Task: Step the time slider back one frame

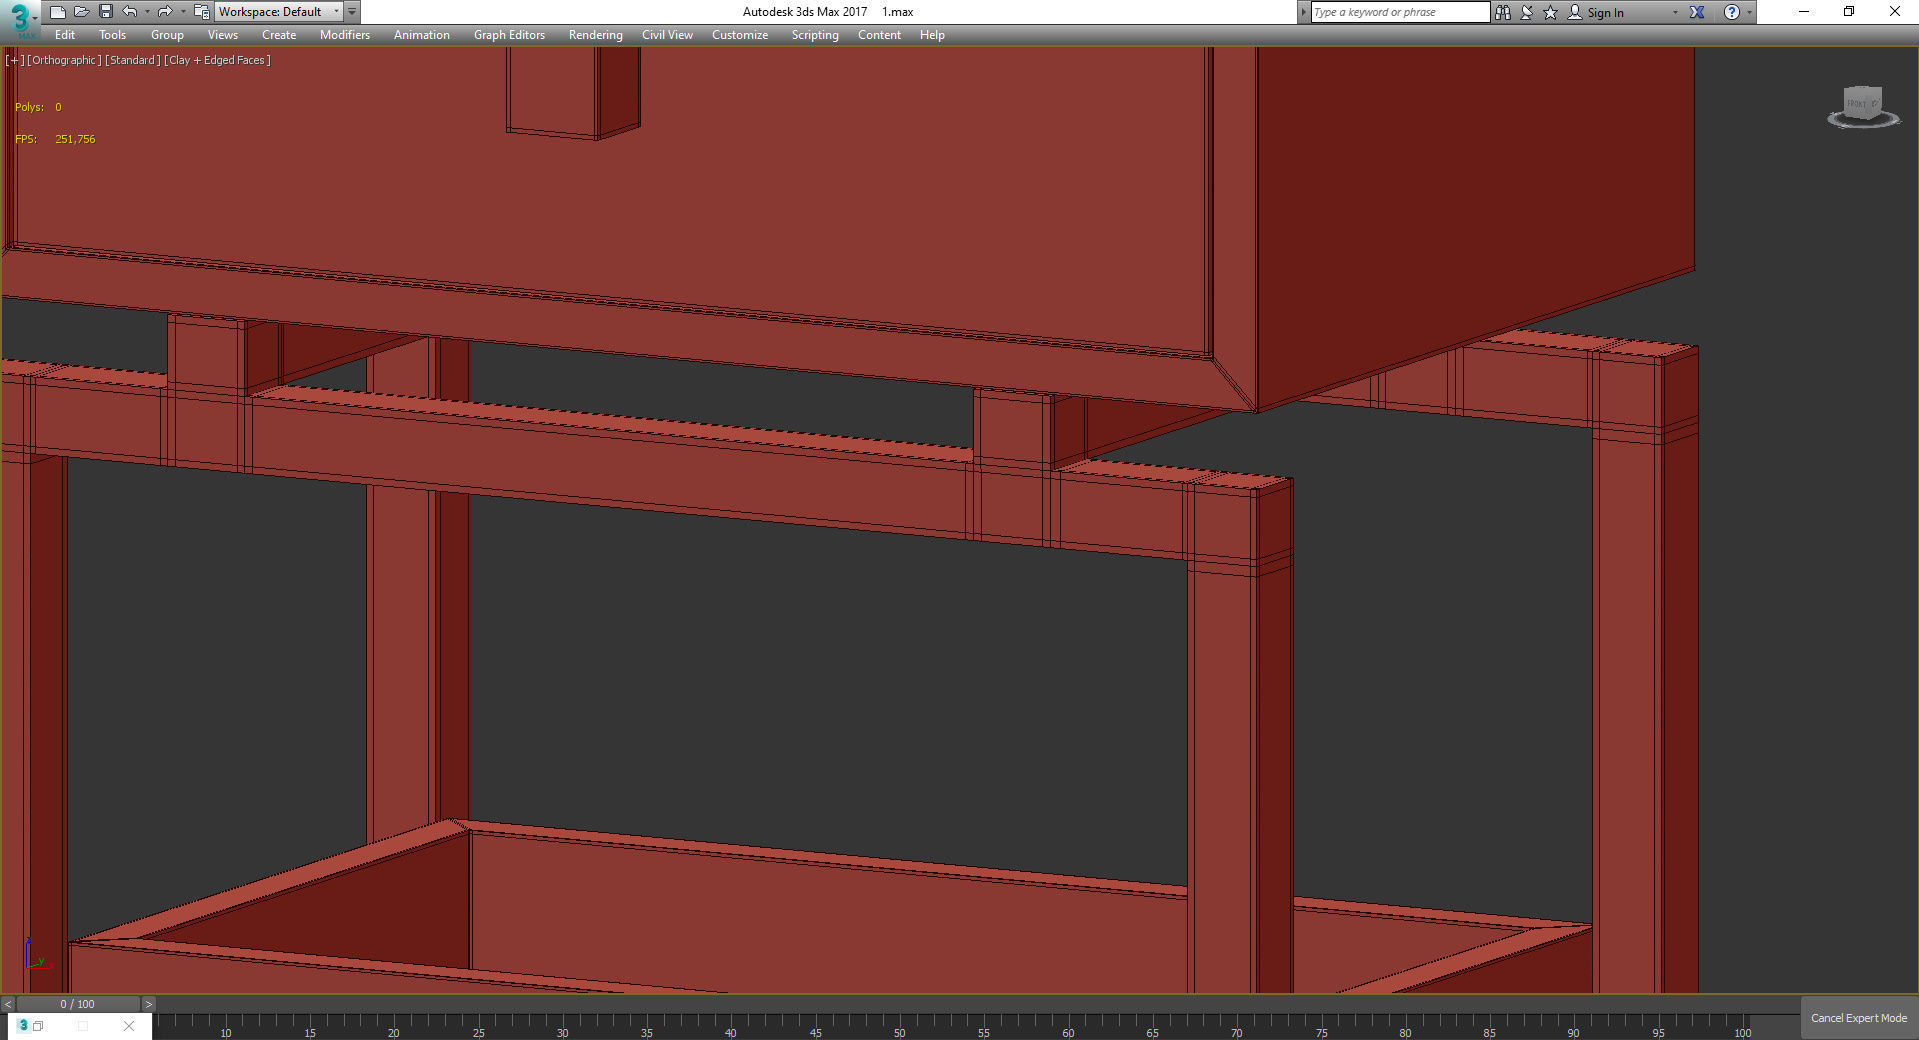Action: coord(8,1004)
